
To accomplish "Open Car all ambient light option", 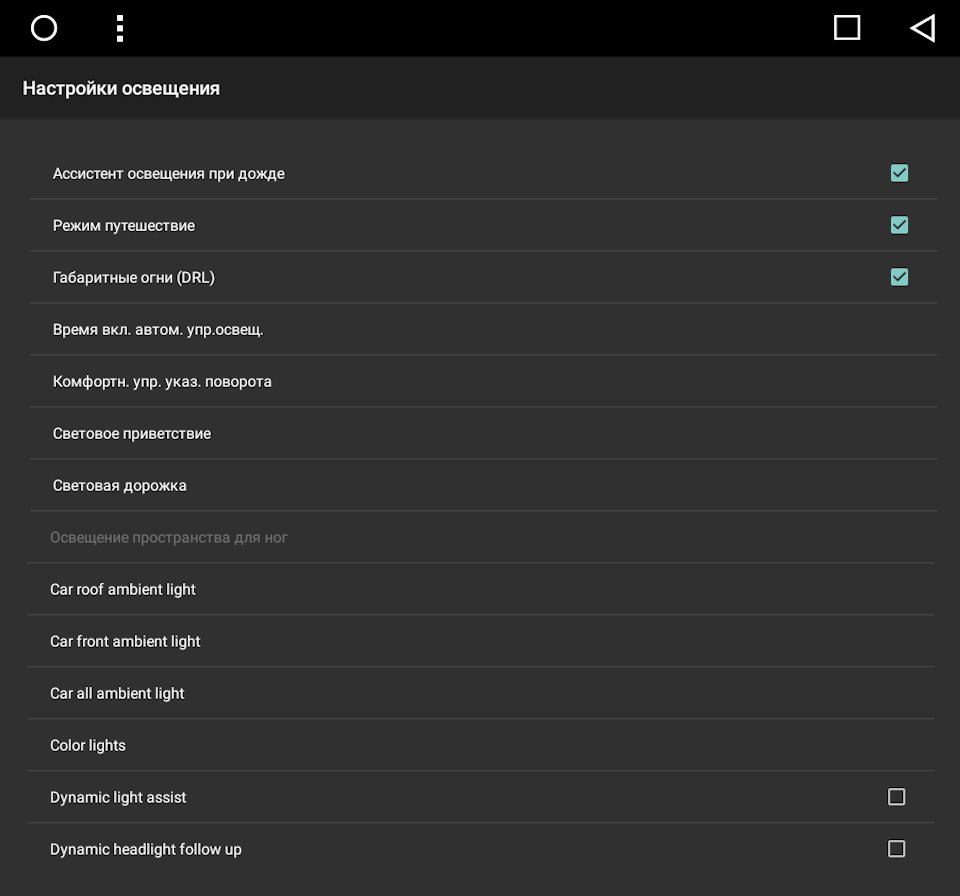I will [481, 694].
